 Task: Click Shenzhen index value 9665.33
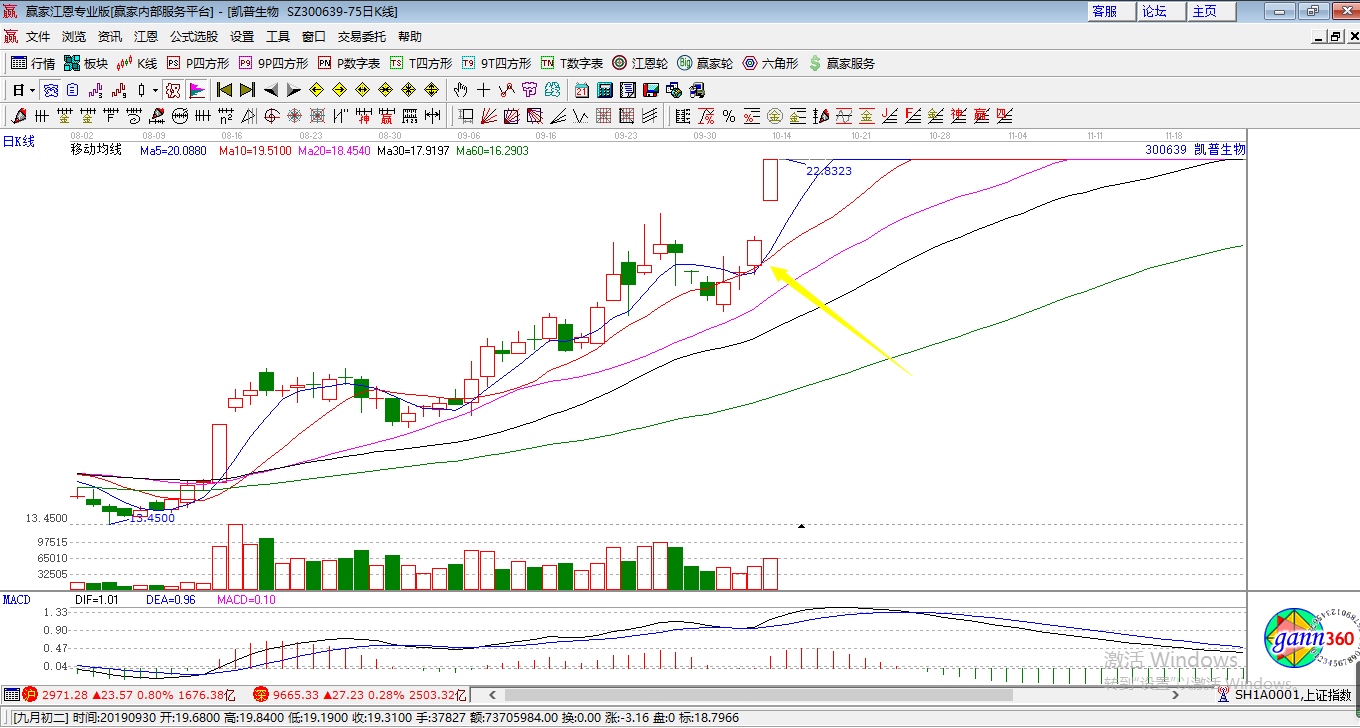click(297, 695)
